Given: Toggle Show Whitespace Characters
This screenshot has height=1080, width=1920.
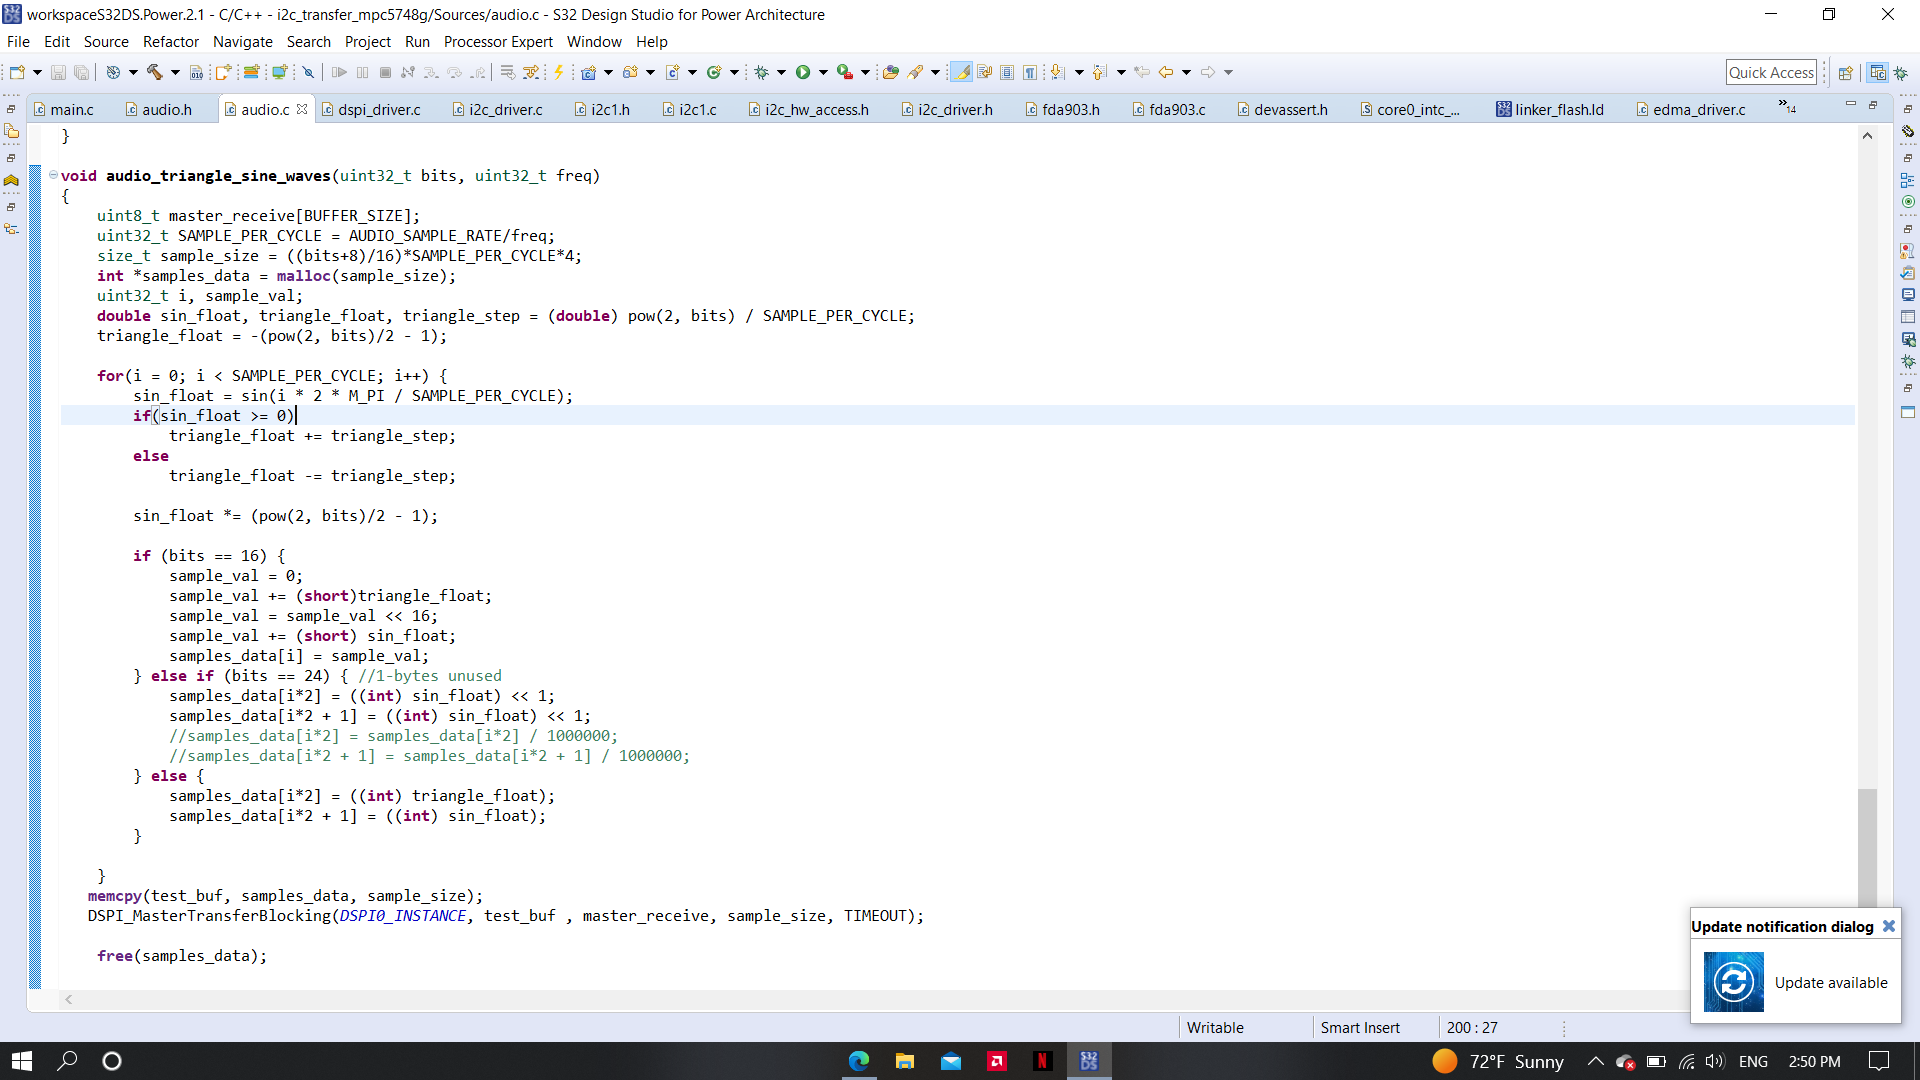Looking at the screenshot, I should coord(1030,72).
